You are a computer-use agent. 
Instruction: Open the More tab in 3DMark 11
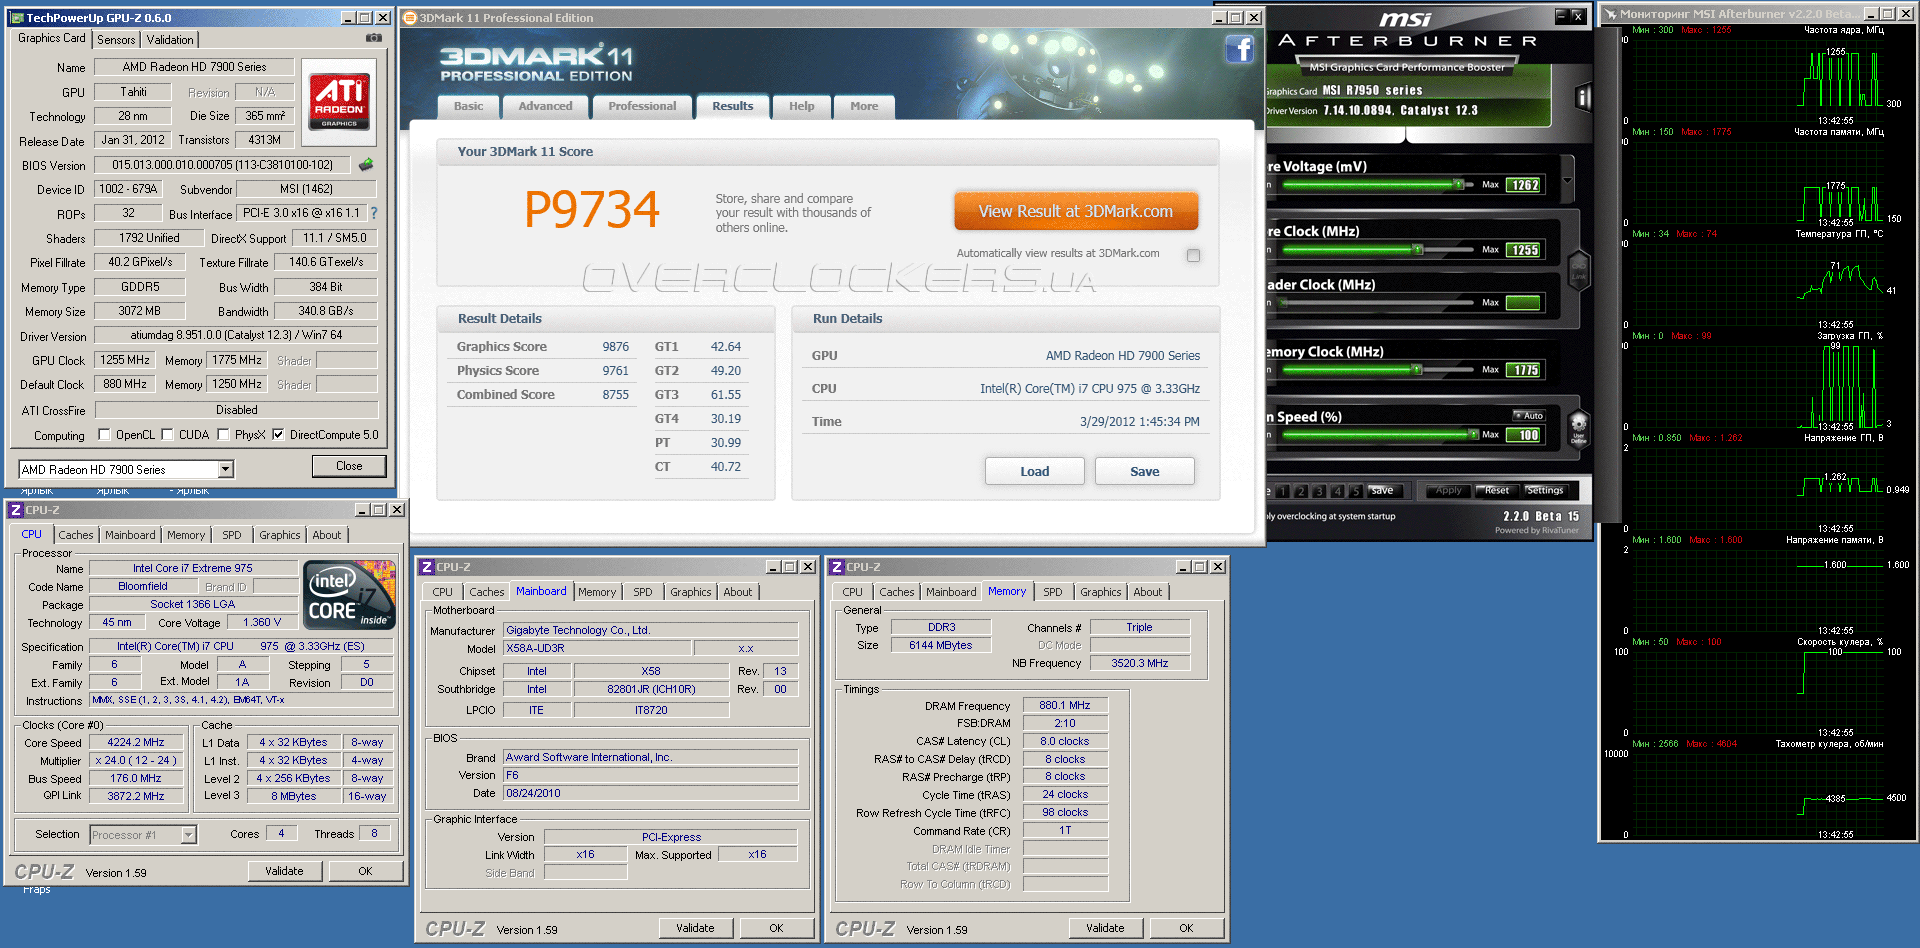coord(864,107)
